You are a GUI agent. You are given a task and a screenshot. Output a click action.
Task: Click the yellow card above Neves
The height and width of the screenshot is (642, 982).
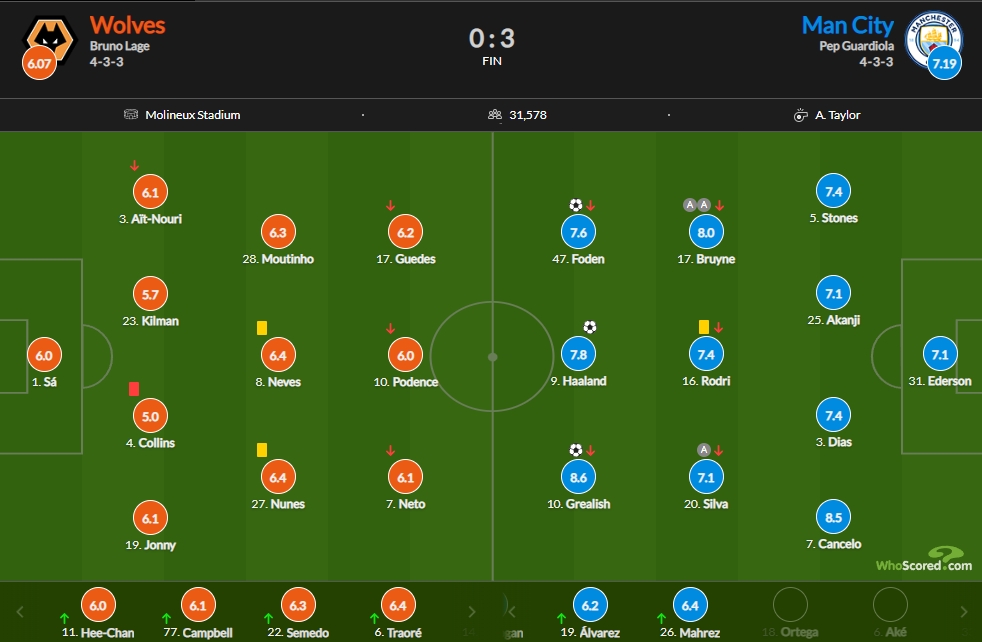(262, 328)
